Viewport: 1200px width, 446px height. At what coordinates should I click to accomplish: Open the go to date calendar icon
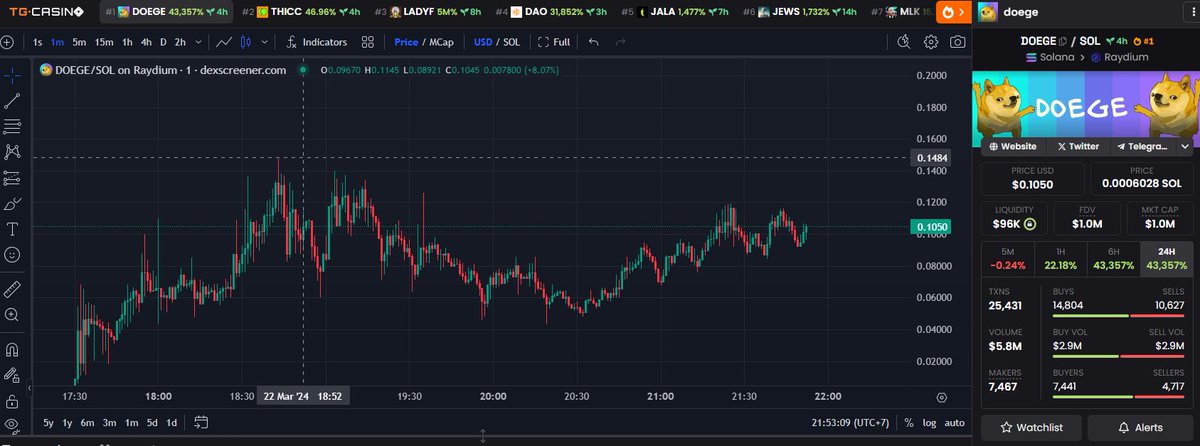click(201, 422)
